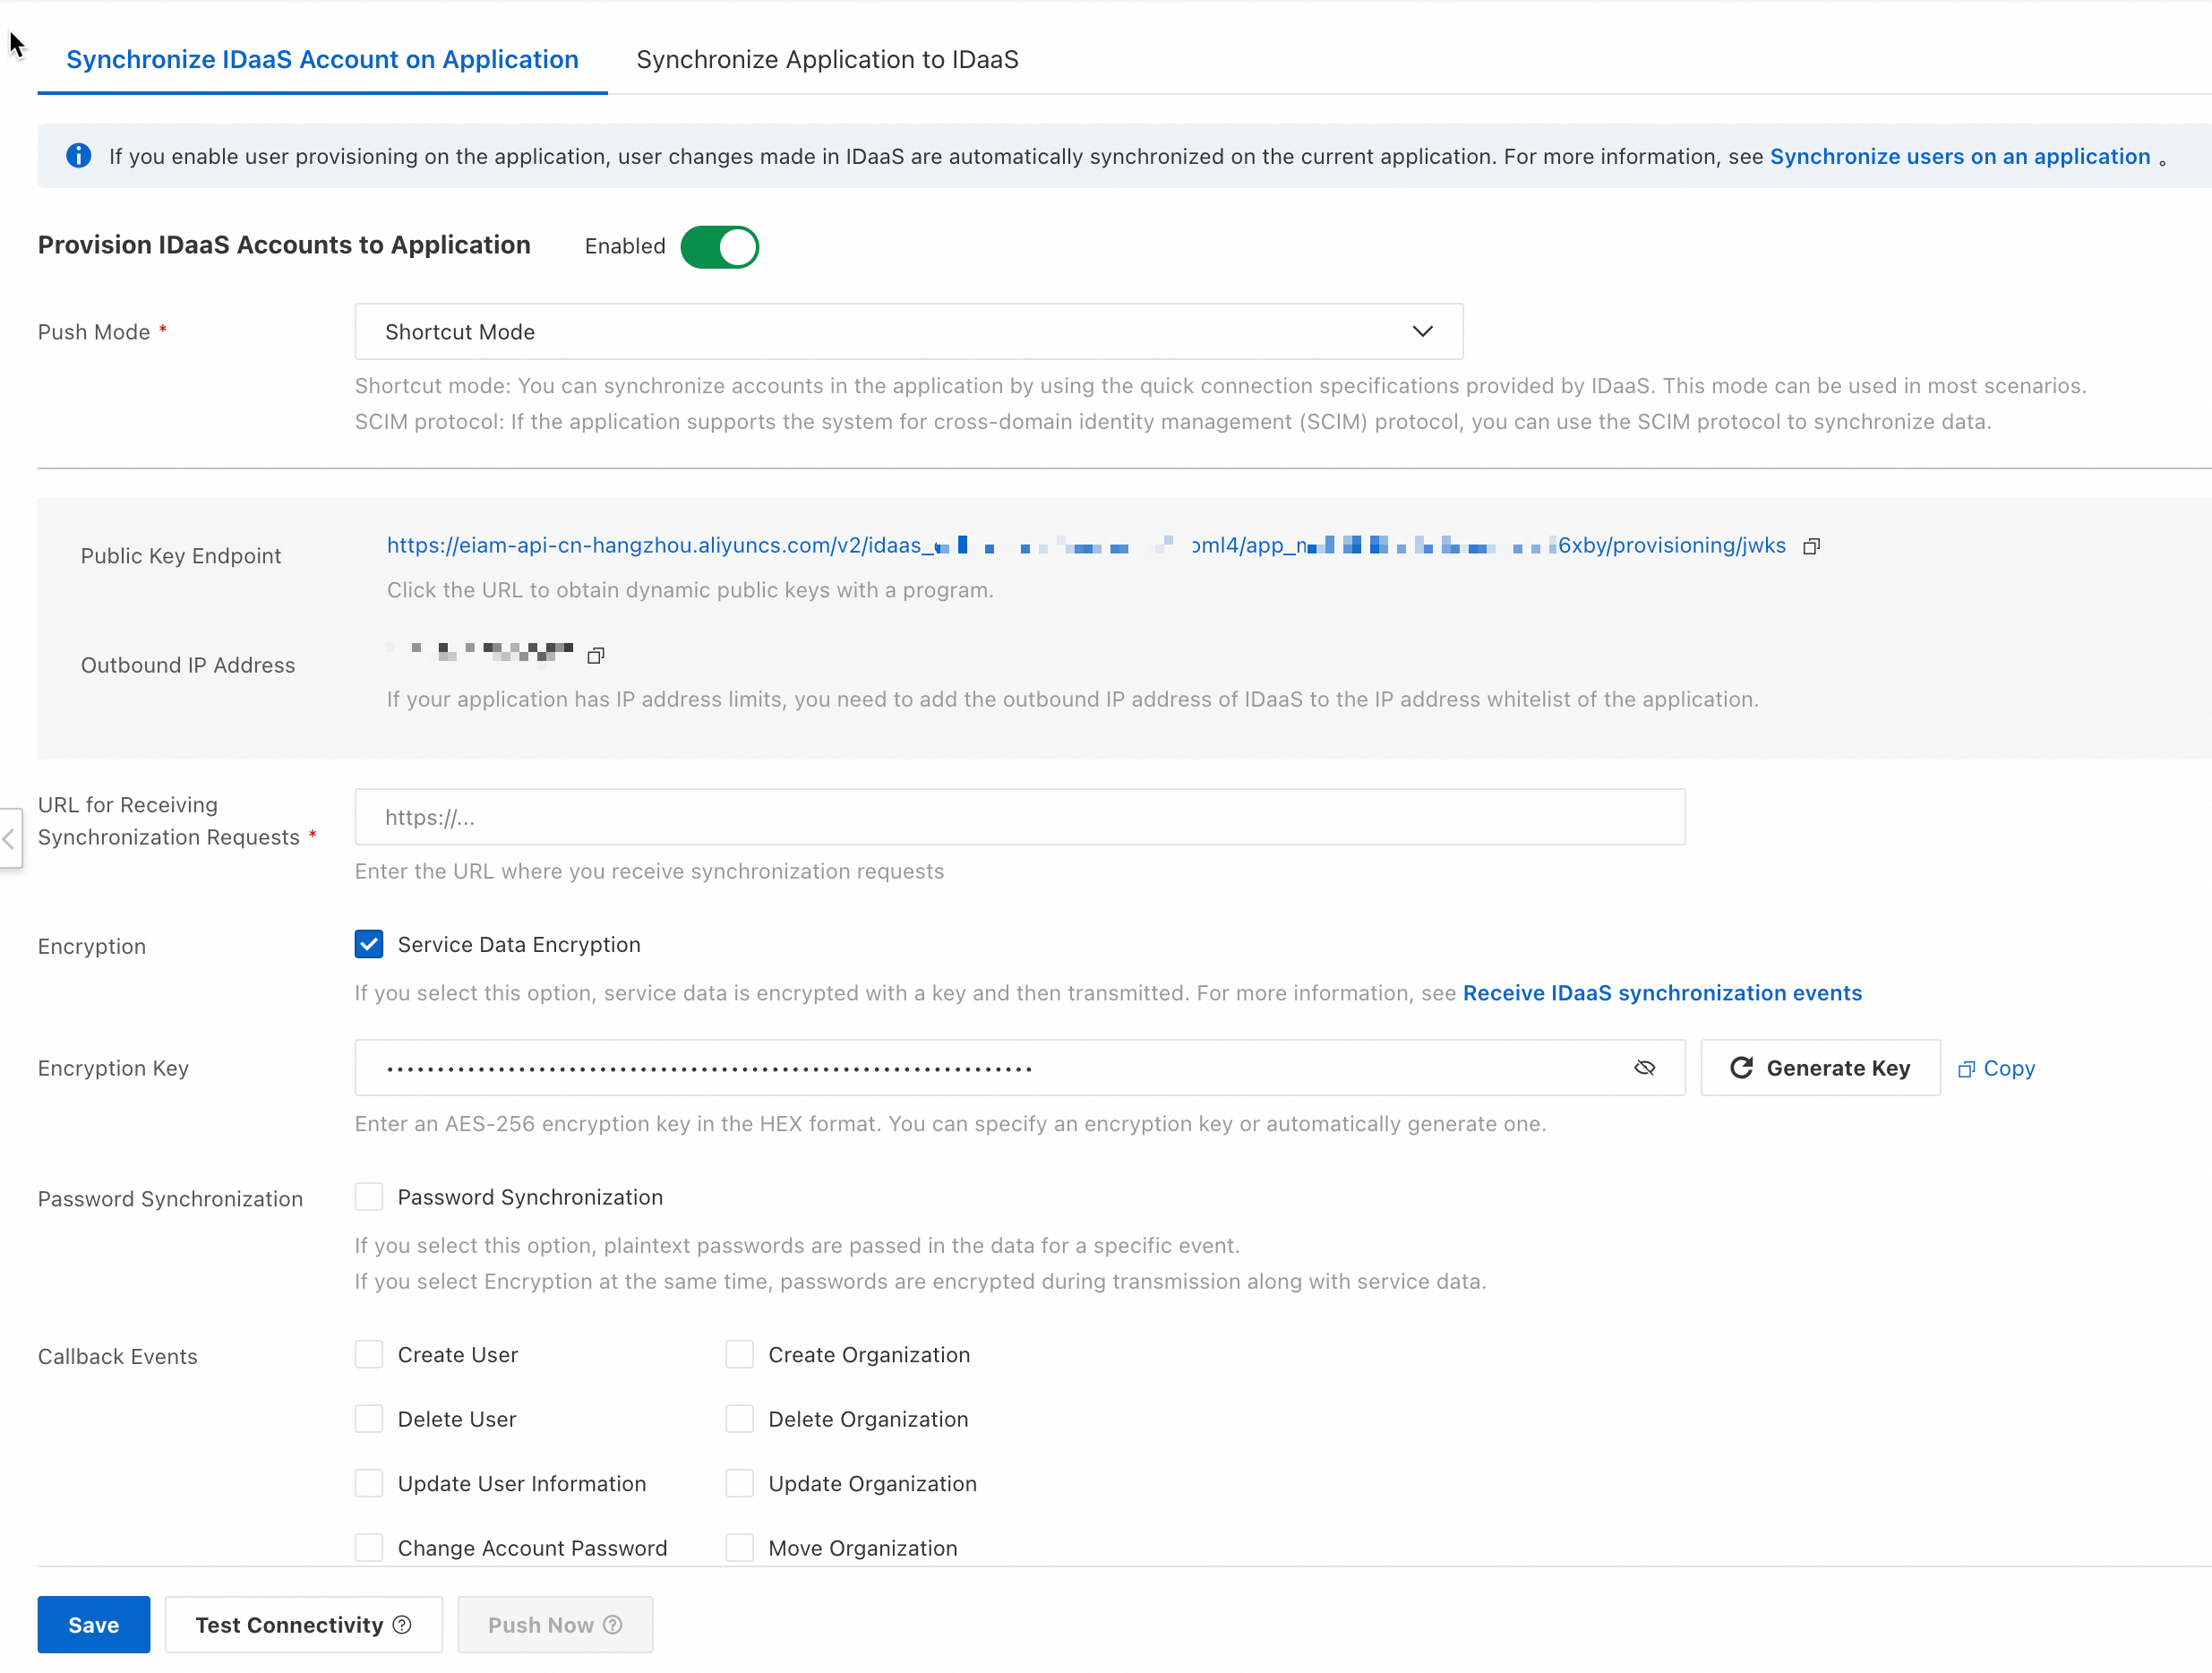Click the blue info icon in banner
Viewport: 2212px width, 1673px height.
(x=79, y=156)
